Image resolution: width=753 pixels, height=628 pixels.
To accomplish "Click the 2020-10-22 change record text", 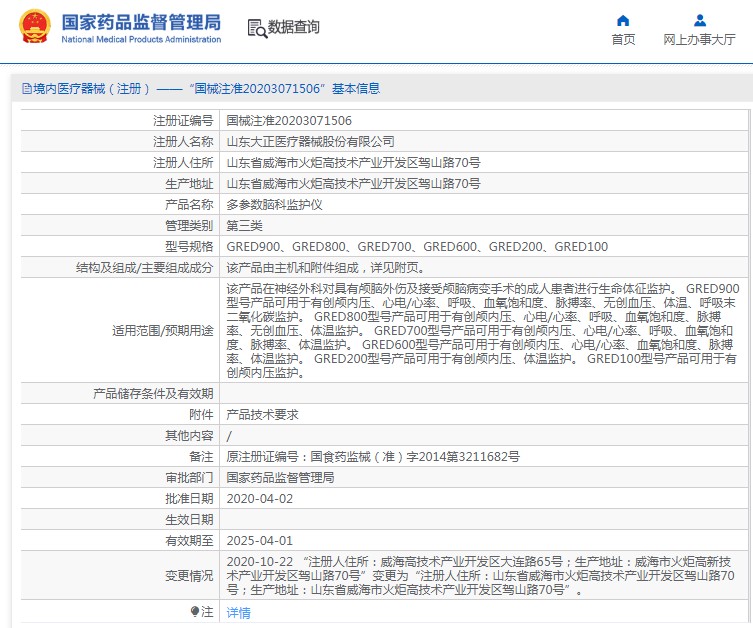I will pyautogui.click(x=480, y=575).
